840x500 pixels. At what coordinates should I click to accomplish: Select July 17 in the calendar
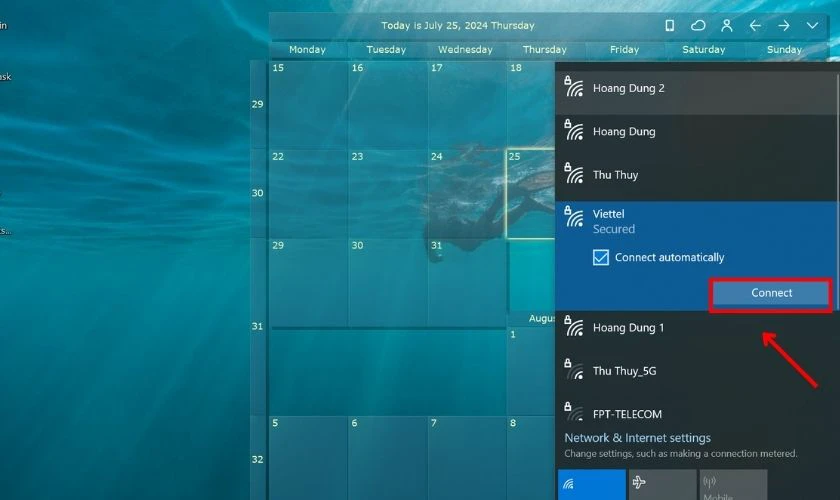click(x=467, y=104)
